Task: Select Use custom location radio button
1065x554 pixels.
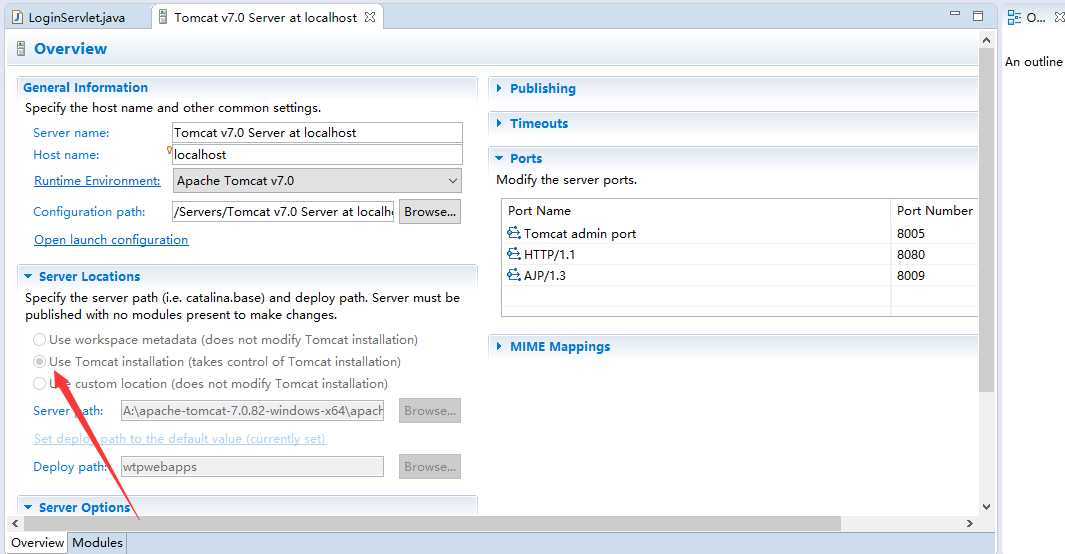Action: (39, 384)
